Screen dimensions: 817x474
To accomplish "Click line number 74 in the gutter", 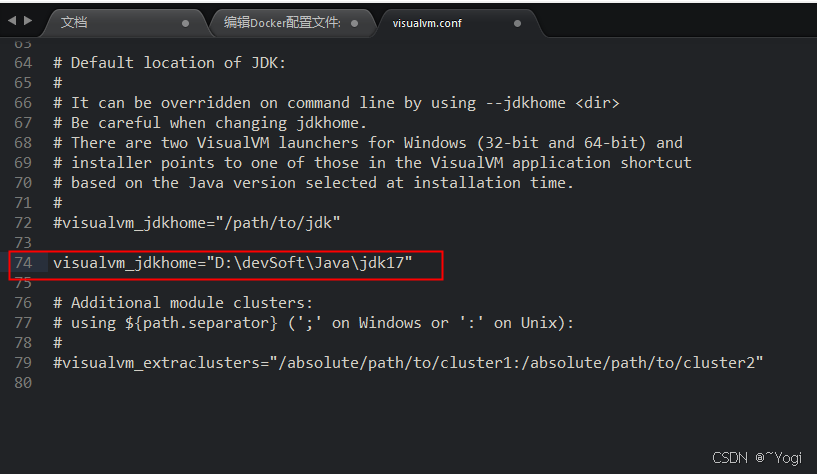I will 23,263.
